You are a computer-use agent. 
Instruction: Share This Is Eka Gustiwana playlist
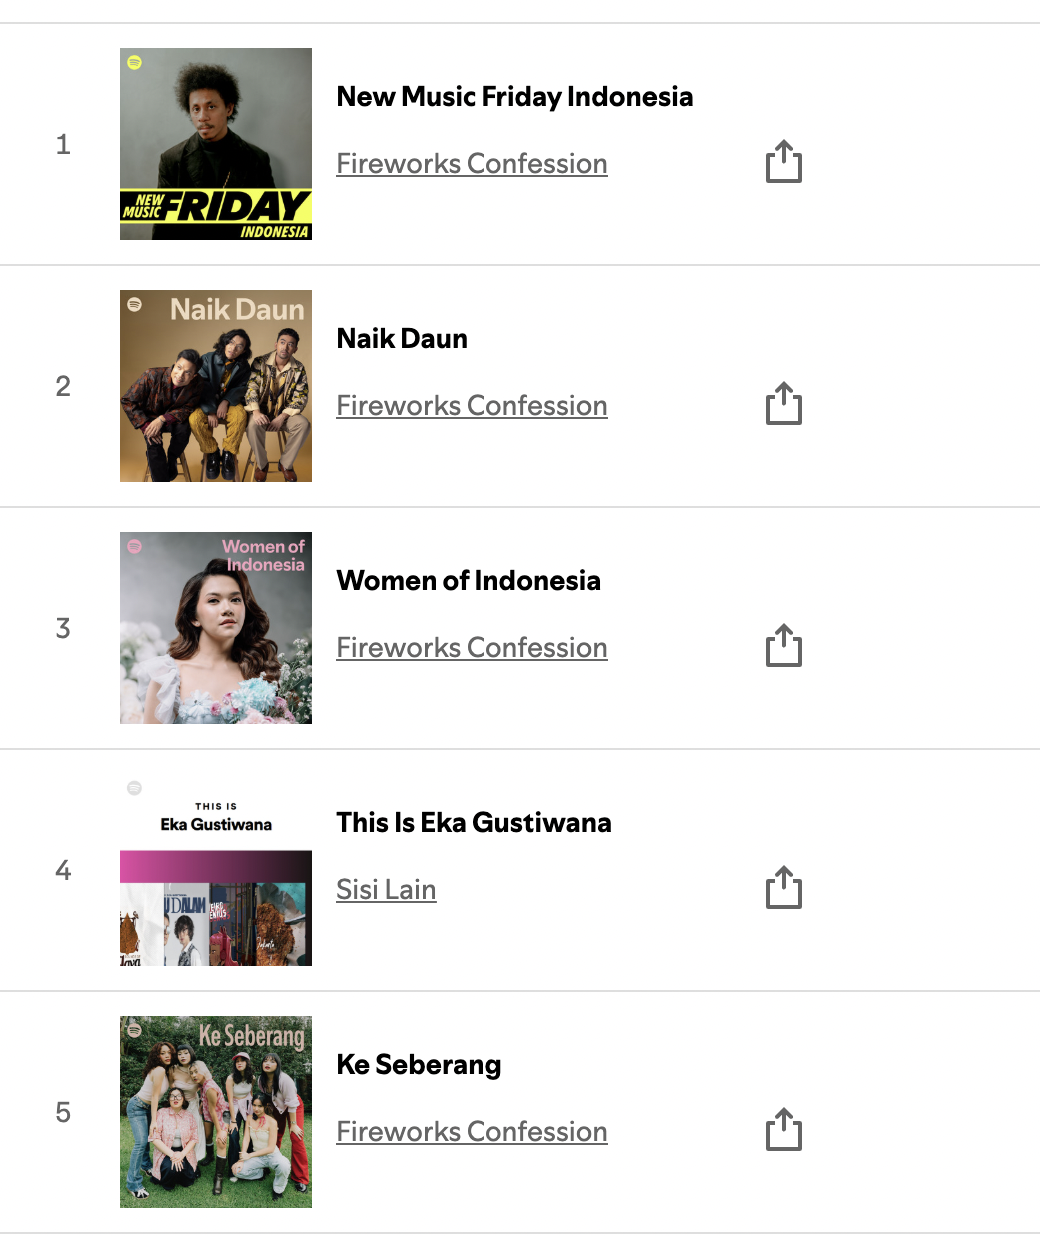(x=784, y=888)
